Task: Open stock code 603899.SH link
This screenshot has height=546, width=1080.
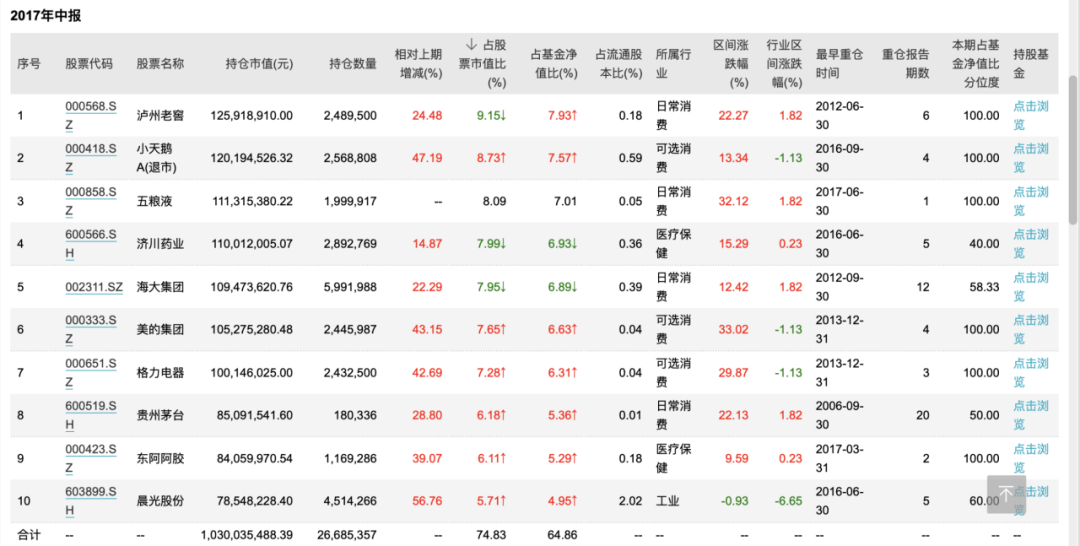Action: 91,501
